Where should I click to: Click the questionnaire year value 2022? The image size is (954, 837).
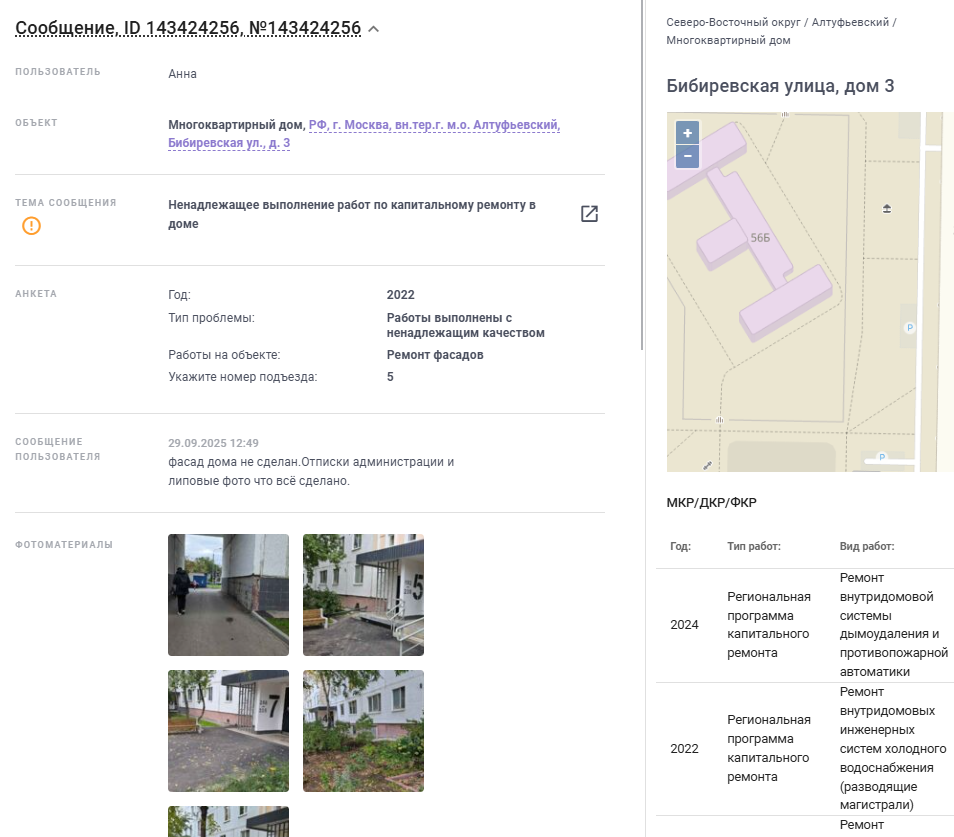pyautogui.click(x=400, y=294)
